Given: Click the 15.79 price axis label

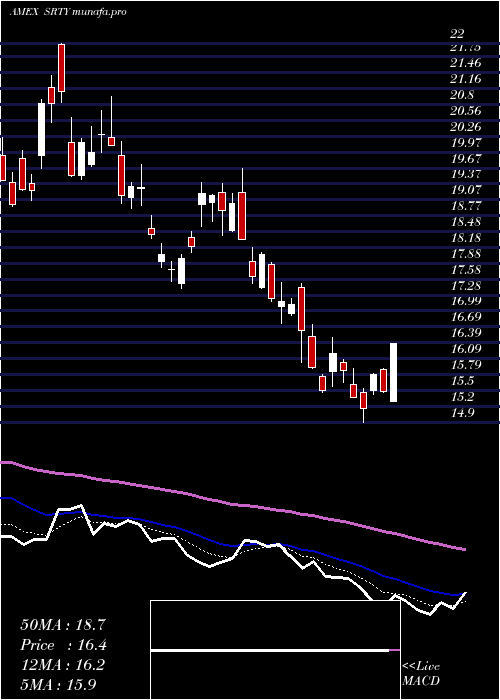Looking at the screenshot, I should pos(465,364).
